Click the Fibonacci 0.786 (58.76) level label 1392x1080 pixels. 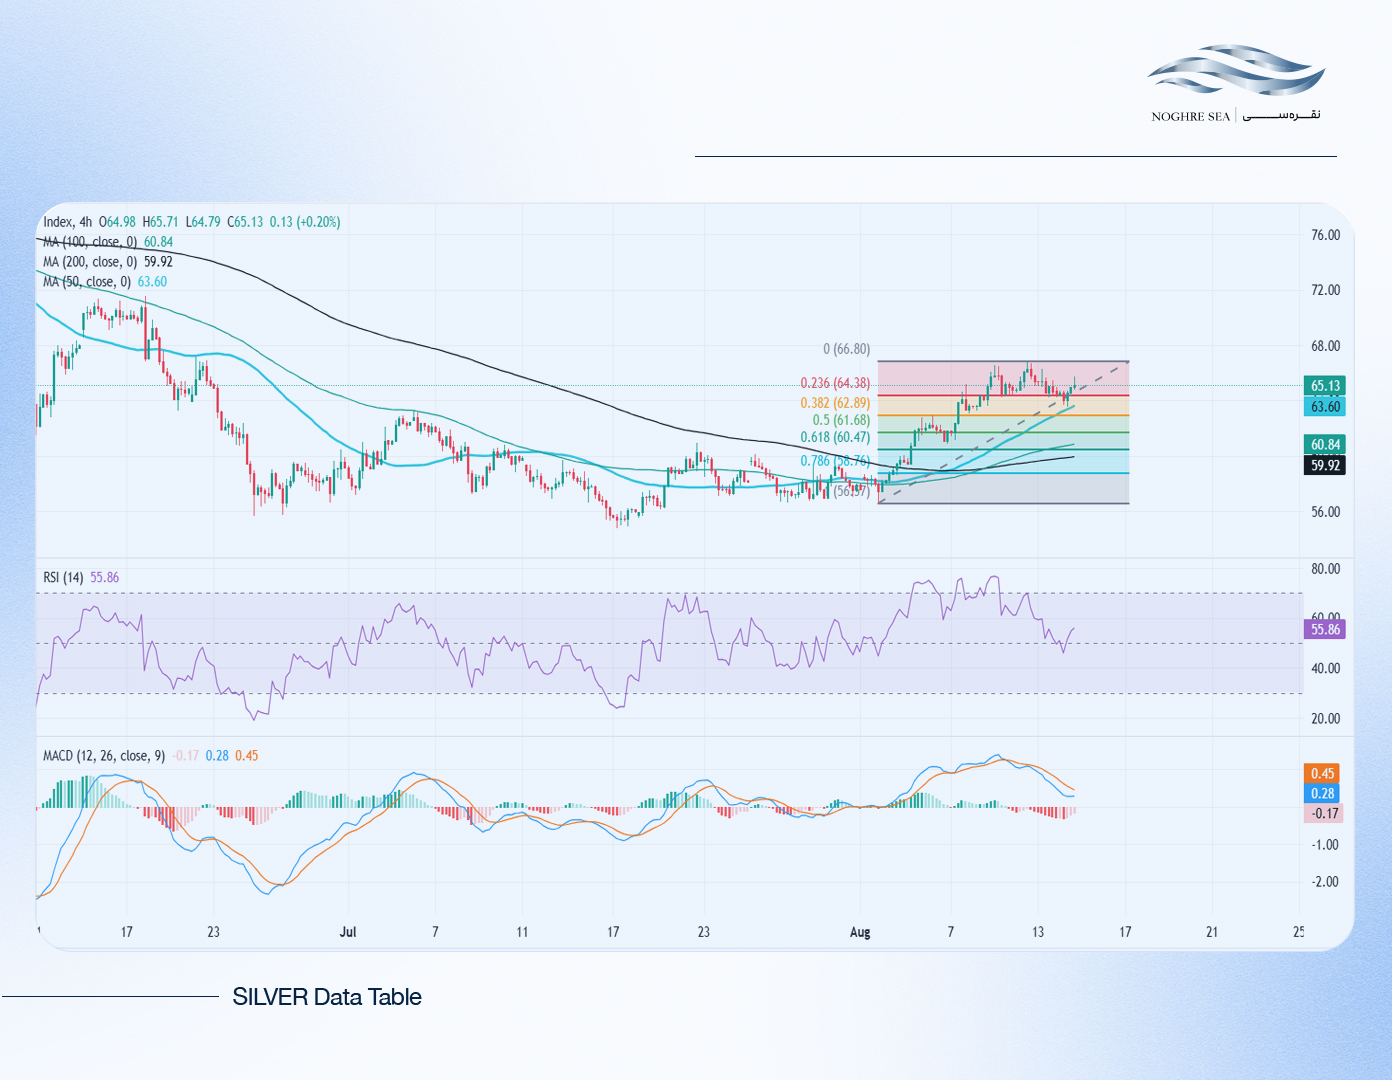pos(835,461)
